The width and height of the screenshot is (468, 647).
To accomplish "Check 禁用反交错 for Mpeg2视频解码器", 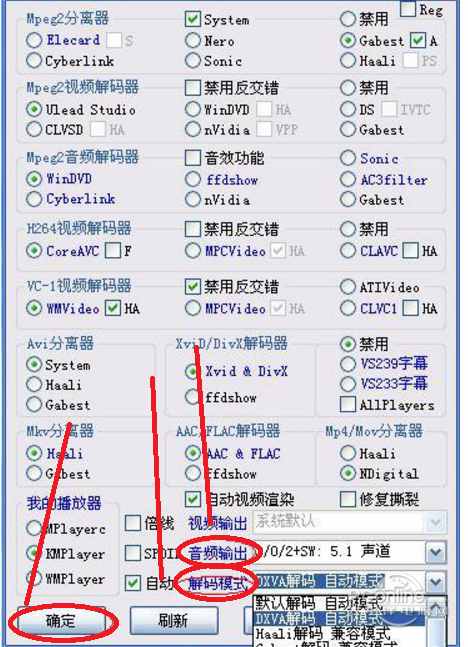I will 192,87.
